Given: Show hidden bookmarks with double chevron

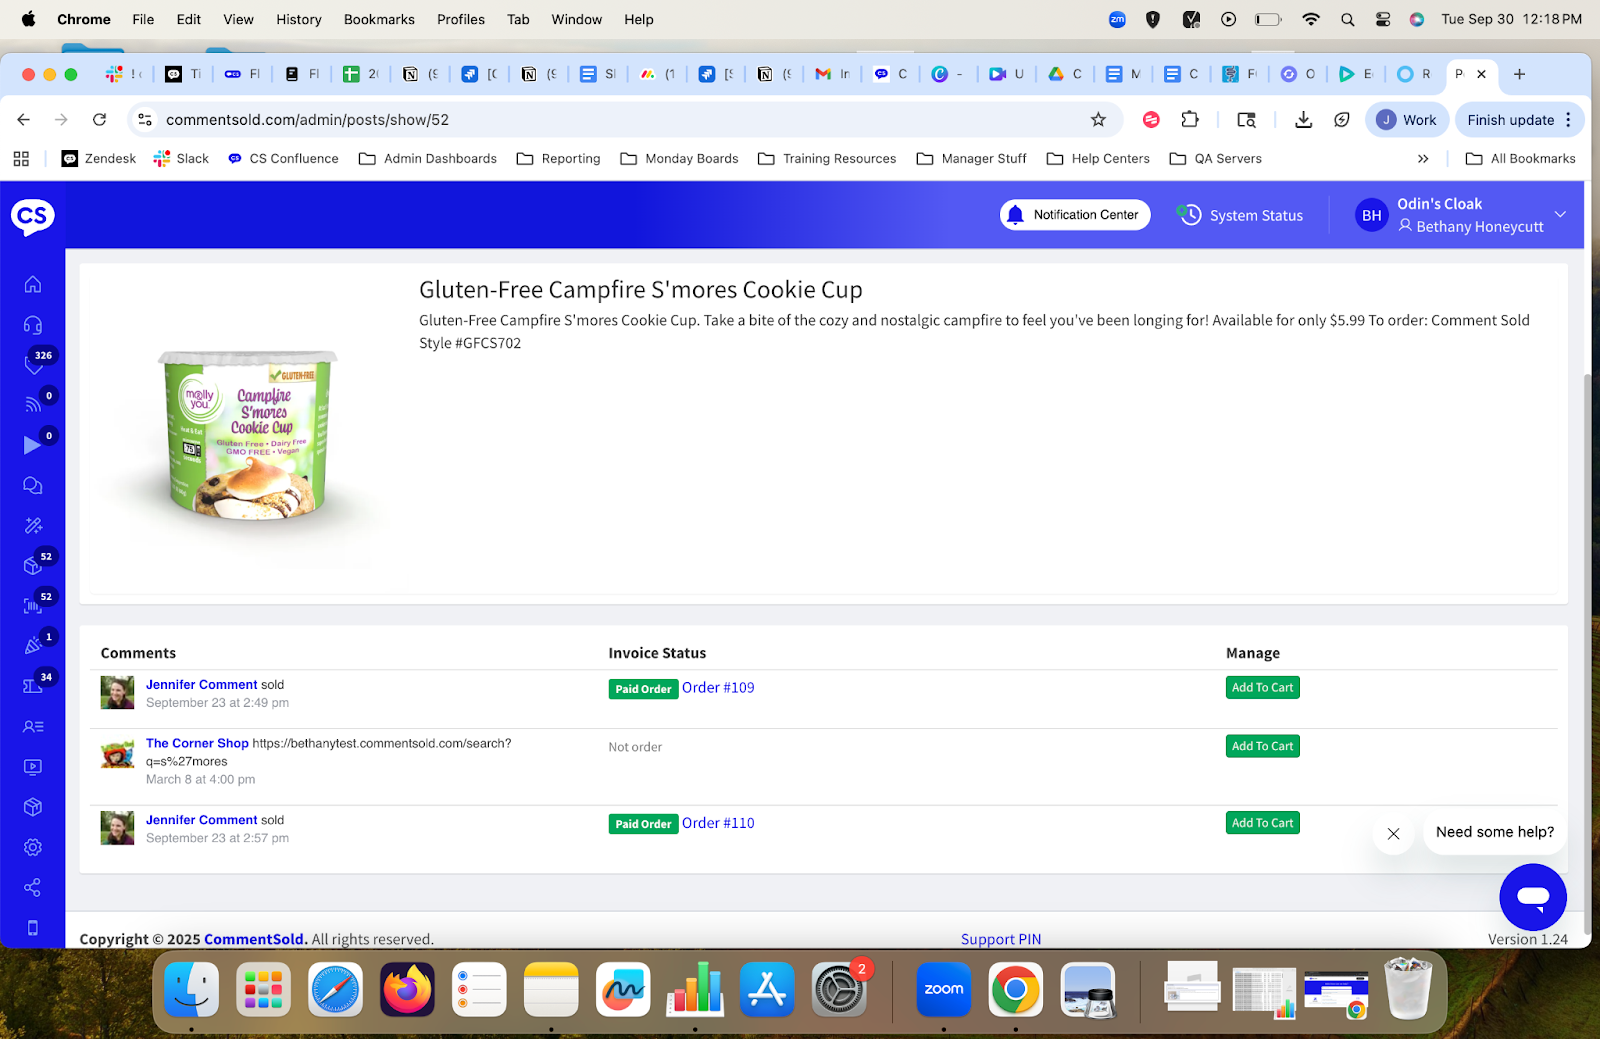Looking at the screenshot, I should click(1423, 159).
